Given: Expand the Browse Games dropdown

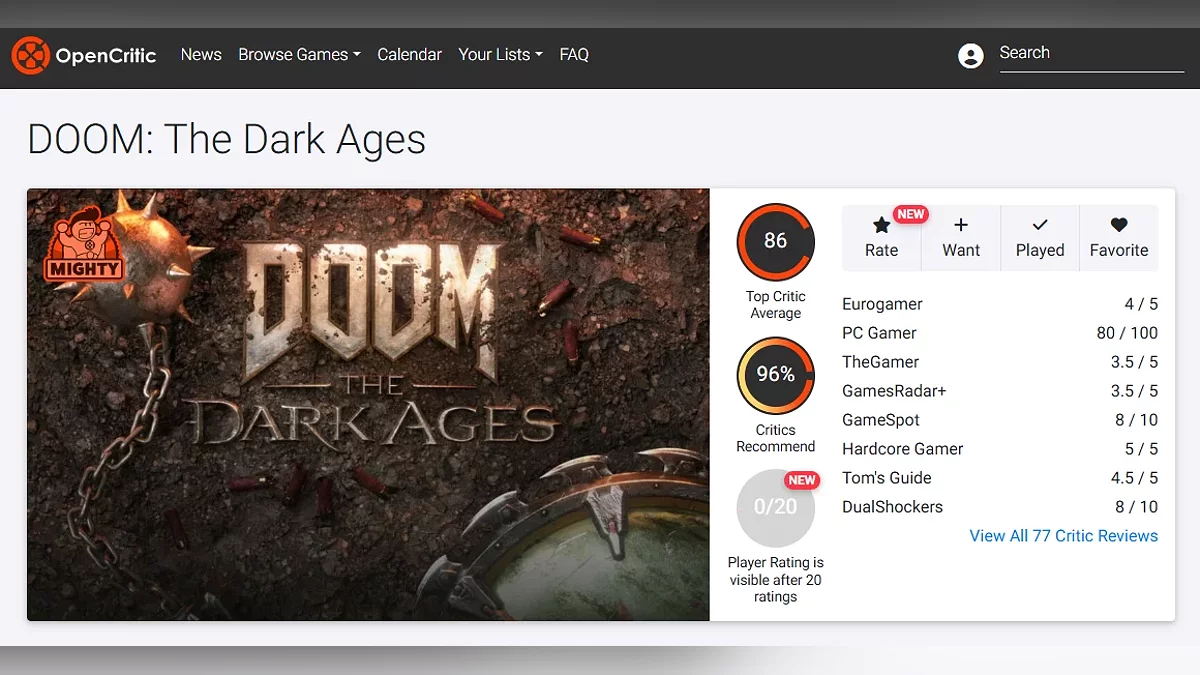Looking at the screenshot, I should point(299,55).
